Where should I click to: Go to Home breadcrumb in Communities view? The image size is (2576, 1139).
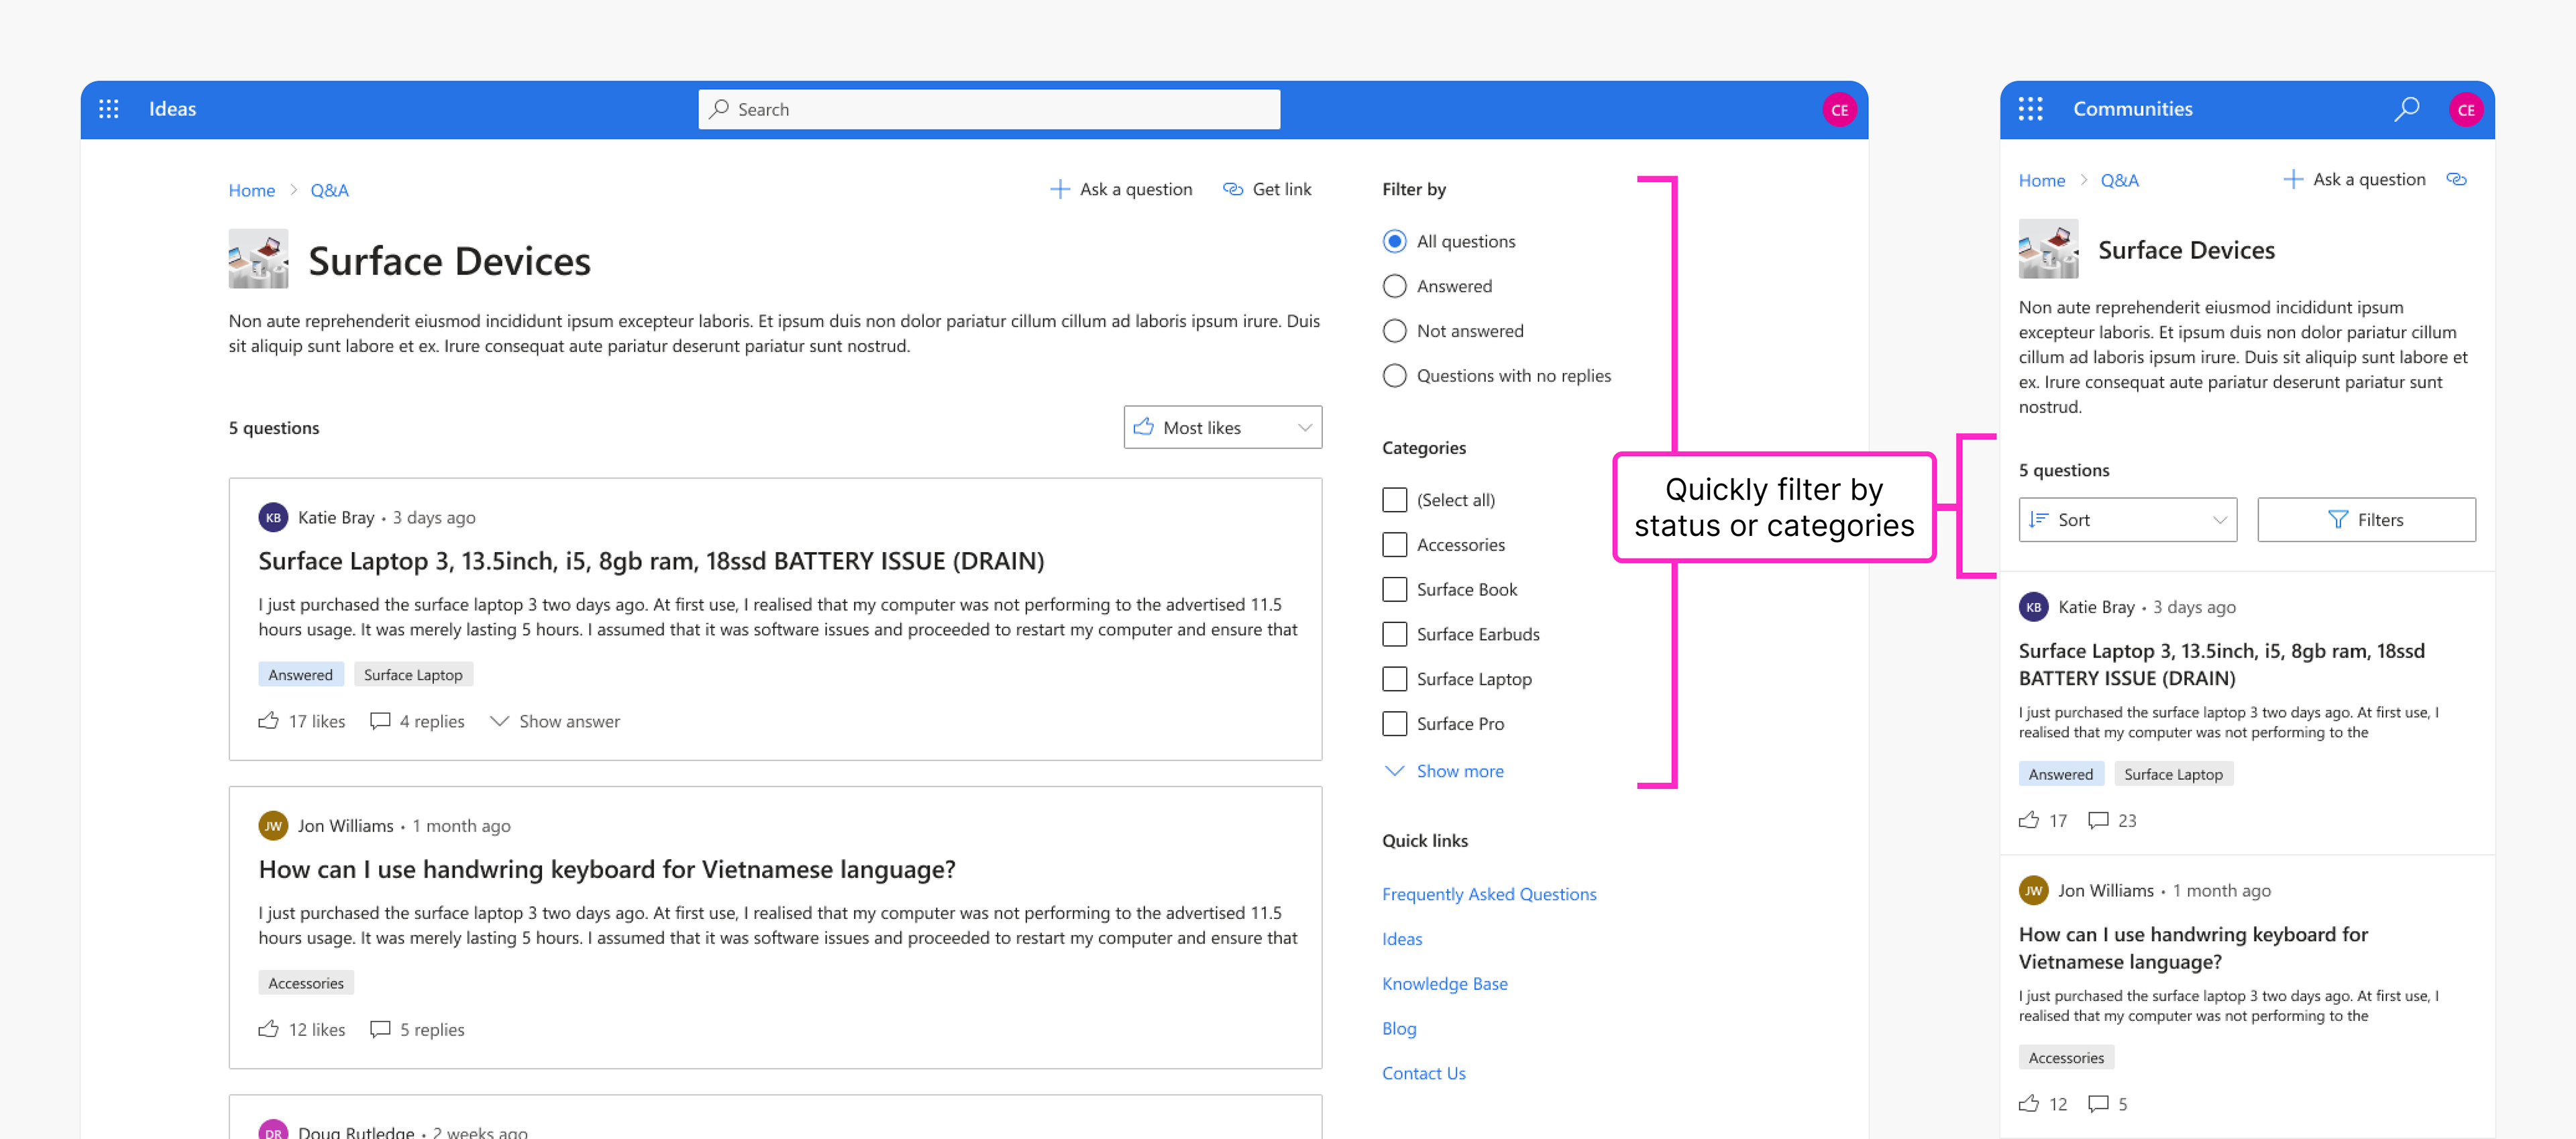(x=2041, y=181)
